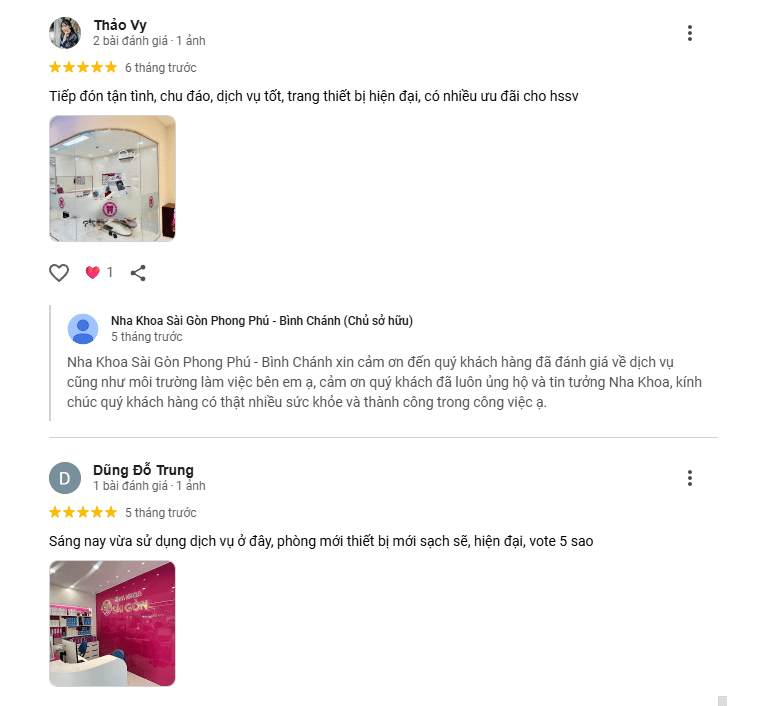Image resolution: width=767 pixels, height=706 pixels.
Task: Click the pink heart reaction count
Action: pos(99,272)
